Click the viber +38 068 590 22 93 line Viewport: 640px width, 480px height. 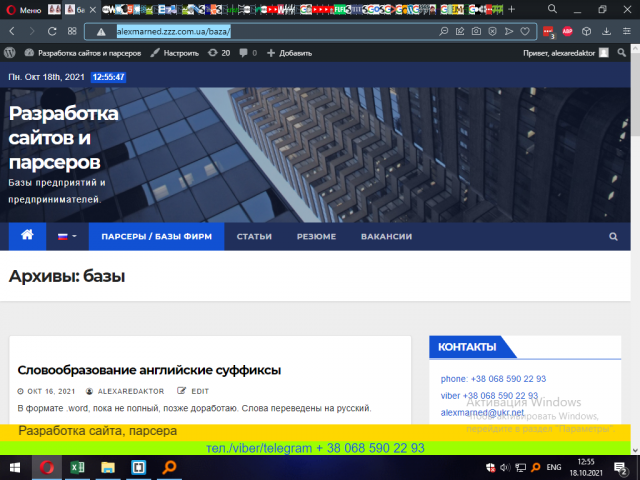pyautogui.click(x=489, y=396)
